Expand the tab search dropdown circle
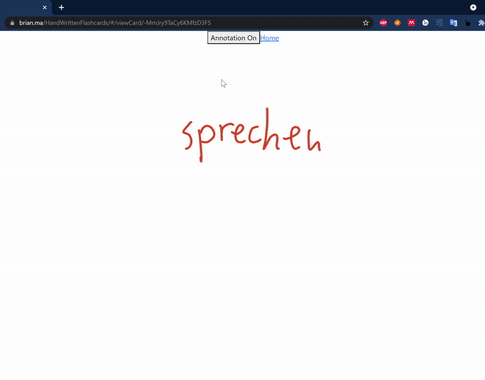 tap(473, 7)
